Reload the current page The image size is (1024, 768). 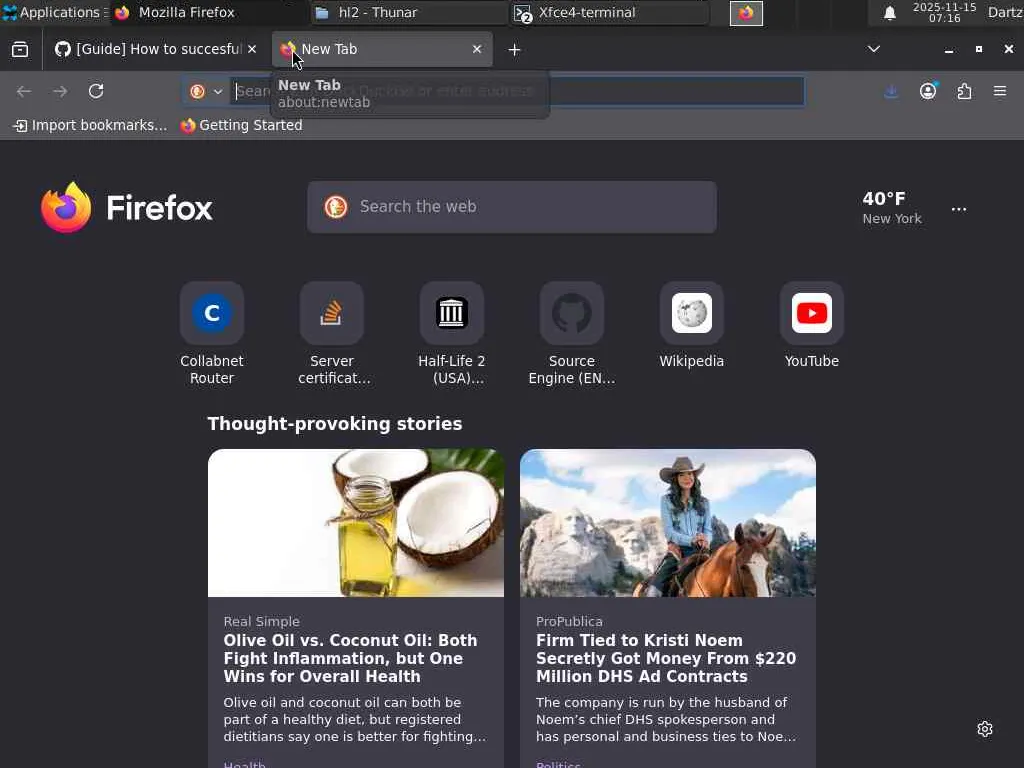click(96, 91)
